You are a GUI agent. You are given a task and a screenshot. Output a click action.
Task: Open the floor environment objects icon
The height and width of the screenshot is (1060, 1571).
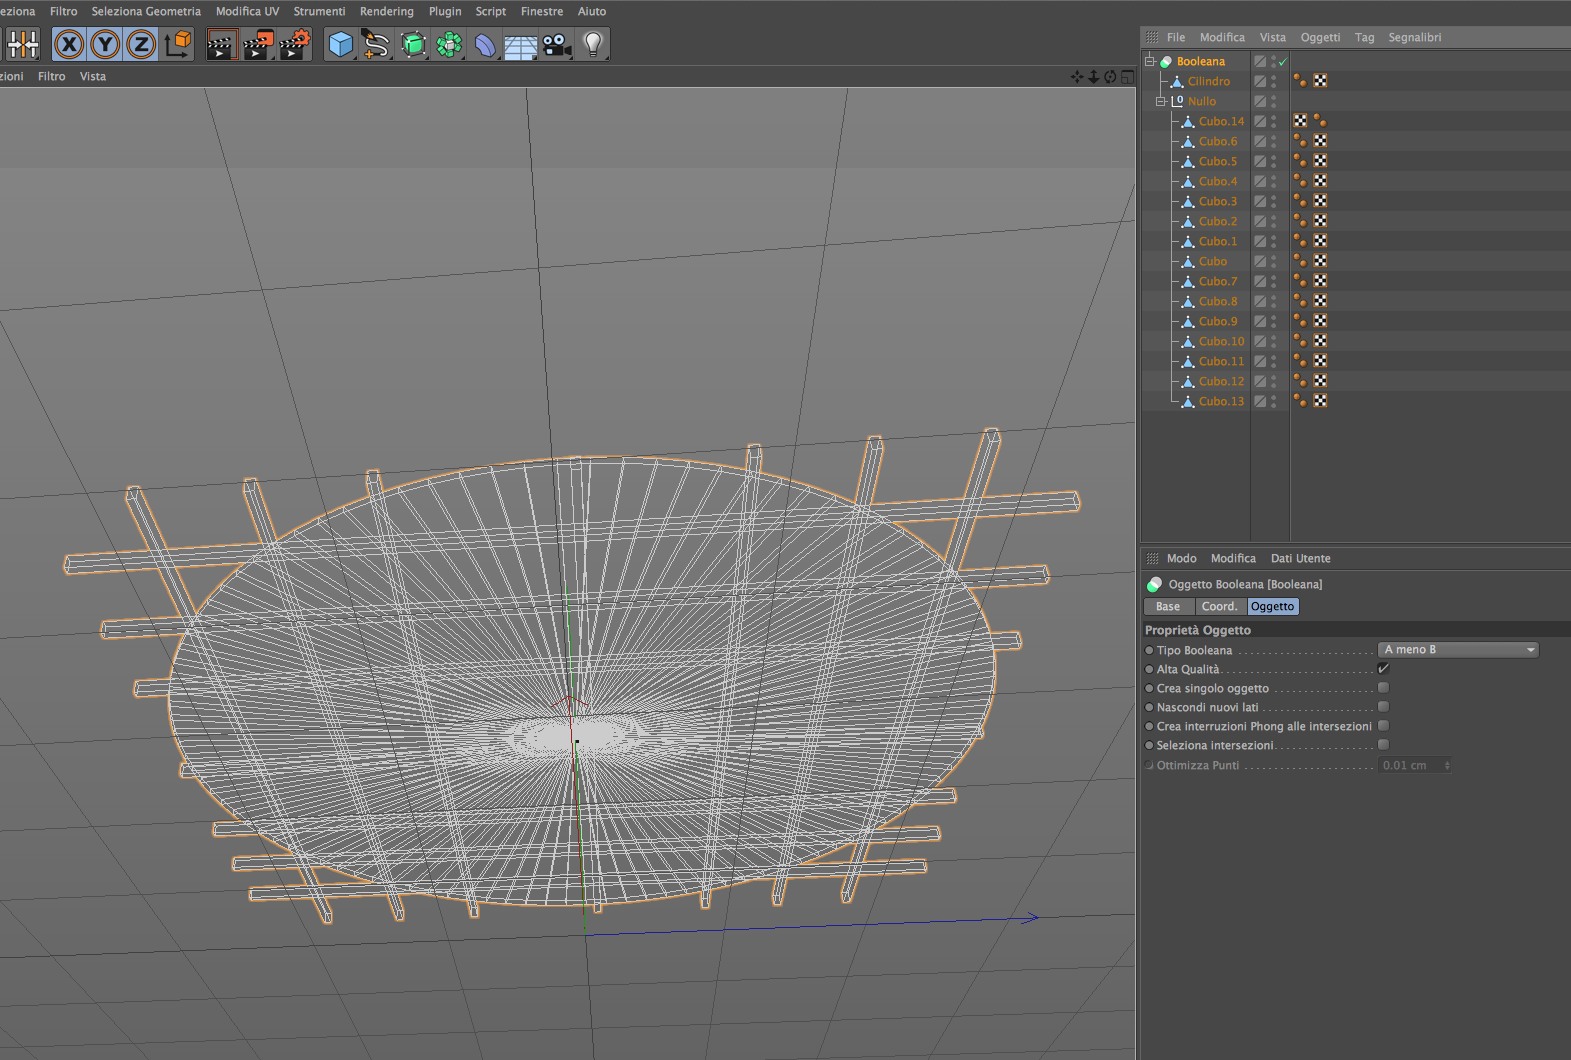point(520,44)
